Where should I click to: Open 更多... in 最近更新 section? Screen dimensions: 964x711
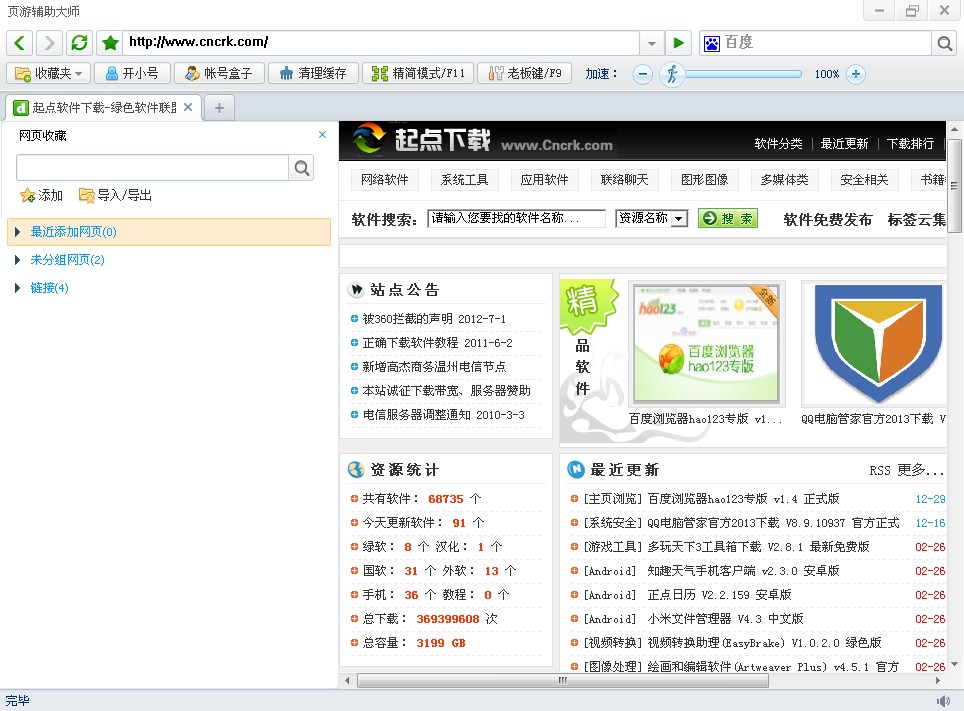click(920, 471)
